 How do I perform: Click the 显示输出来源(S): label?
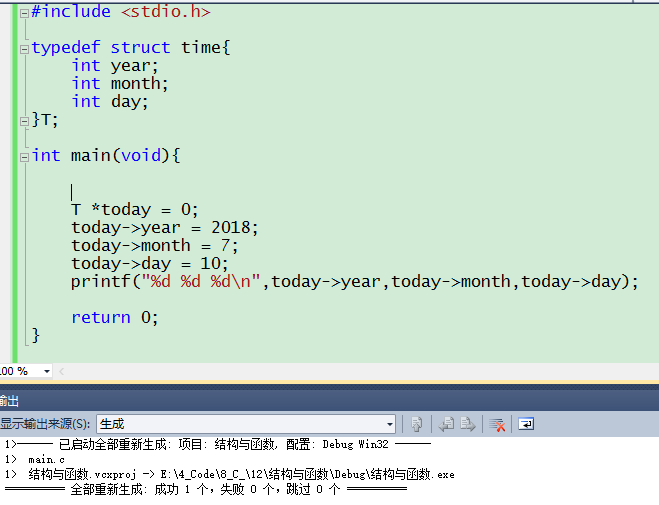coord(45,424)
